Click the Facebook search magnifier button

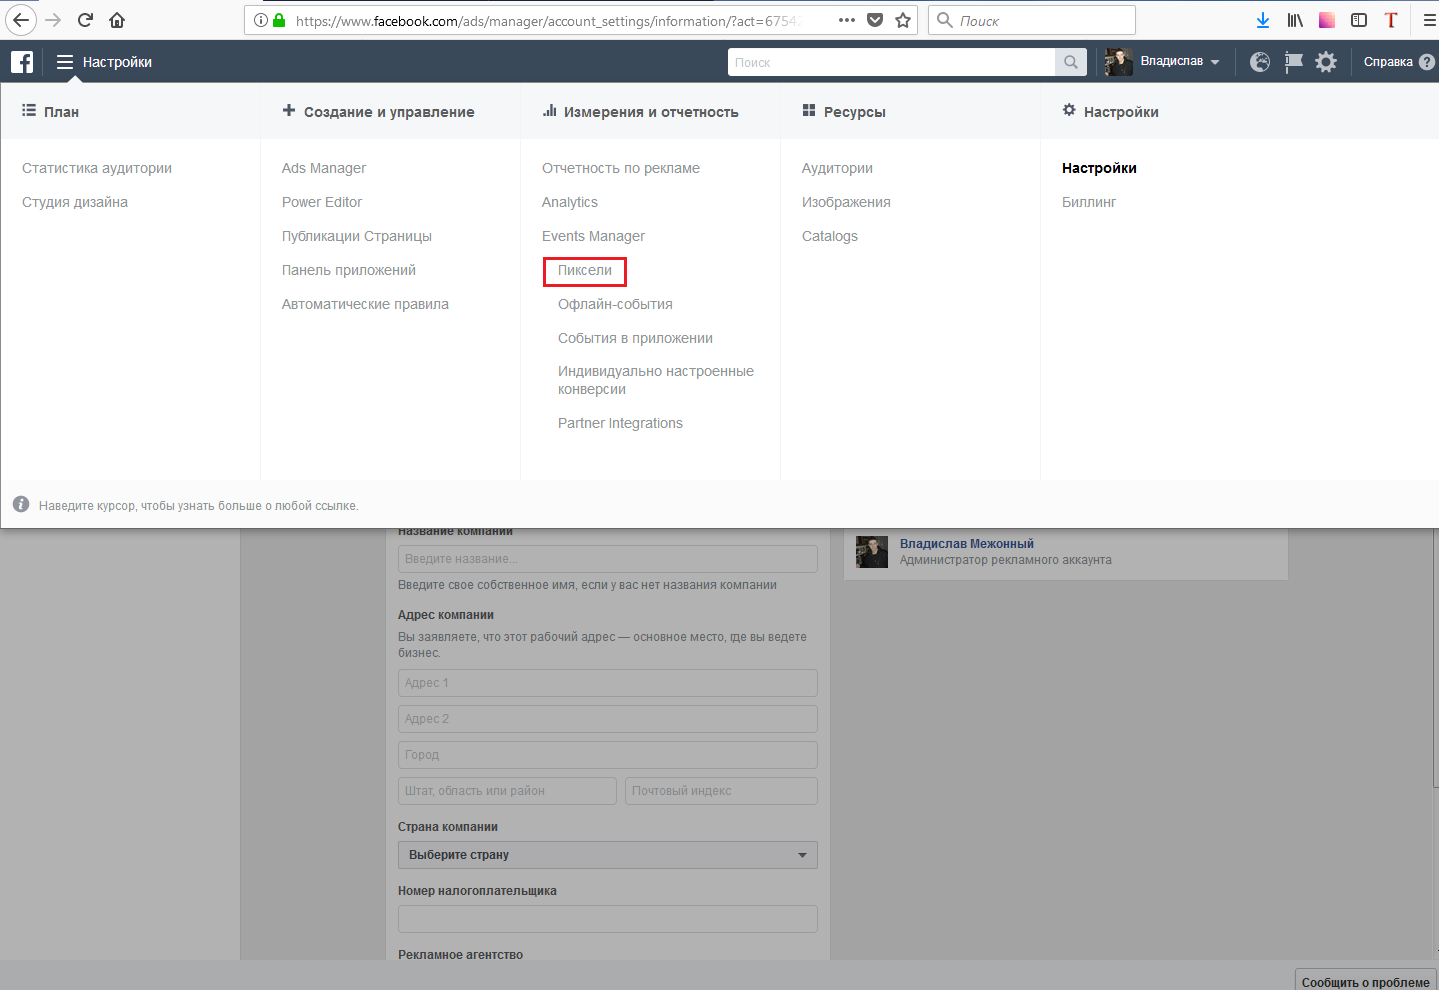[1070, 62]
